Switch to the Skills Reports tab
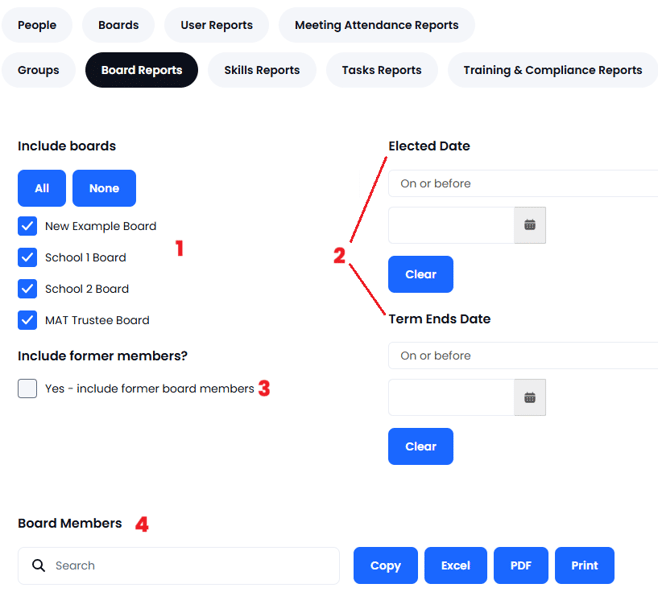The width and height of the screenshot is (658, 592). pyautogui.click(x=262, y=70)
